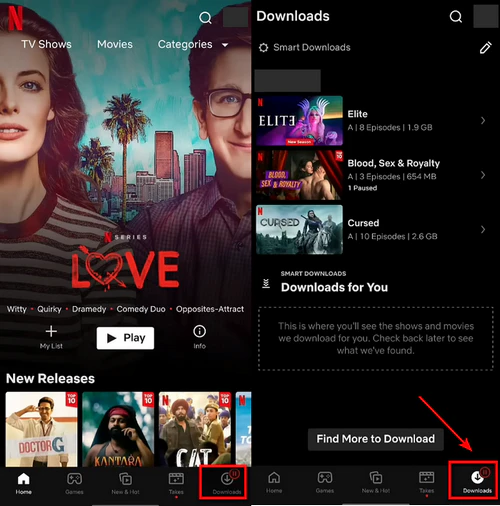
Task: Open Elite thumbnail
Action: [x=299, y=121]
